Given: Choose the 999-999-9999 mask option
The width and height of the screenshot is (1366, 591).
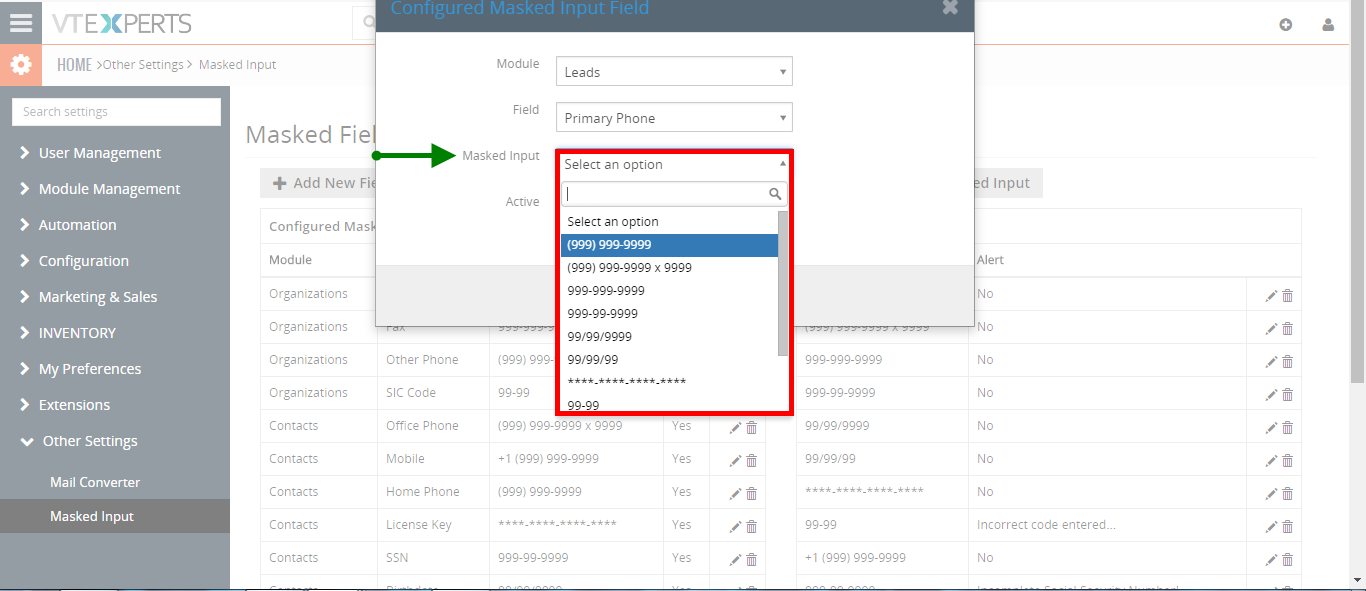Looking at the screenshot, I should pyautogui.click(x=669, y=291).
